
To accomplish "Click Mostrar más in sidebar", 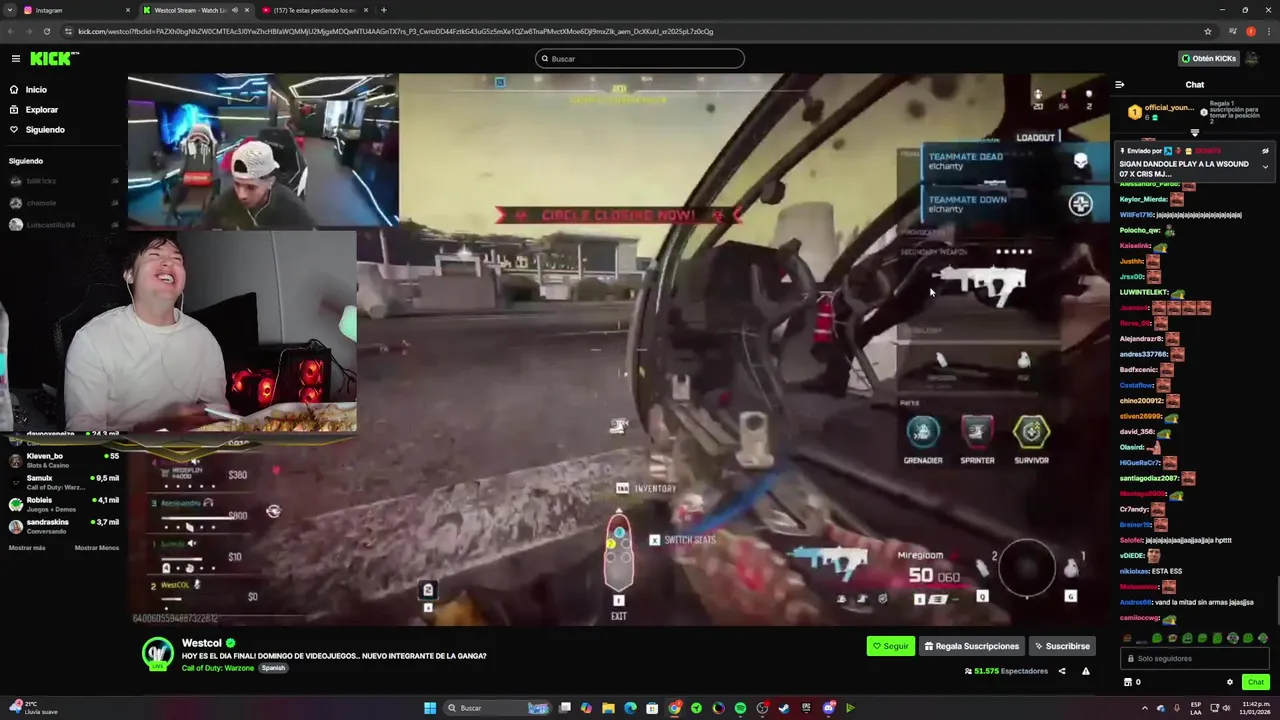I will [27, 548].
